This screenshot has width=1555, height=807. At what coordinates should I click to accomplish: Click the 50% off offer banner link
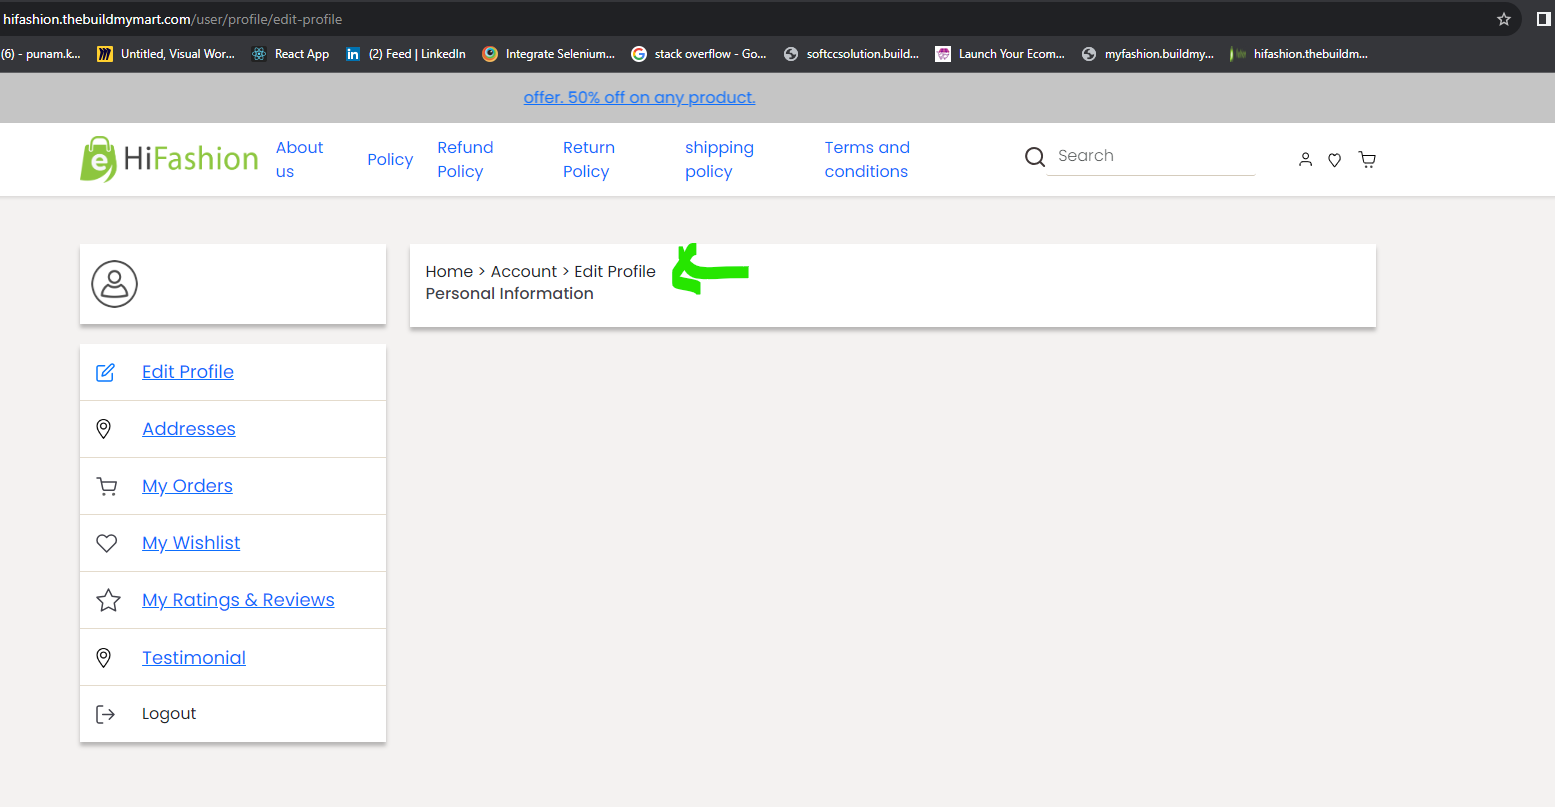click(x=639, y=97)
